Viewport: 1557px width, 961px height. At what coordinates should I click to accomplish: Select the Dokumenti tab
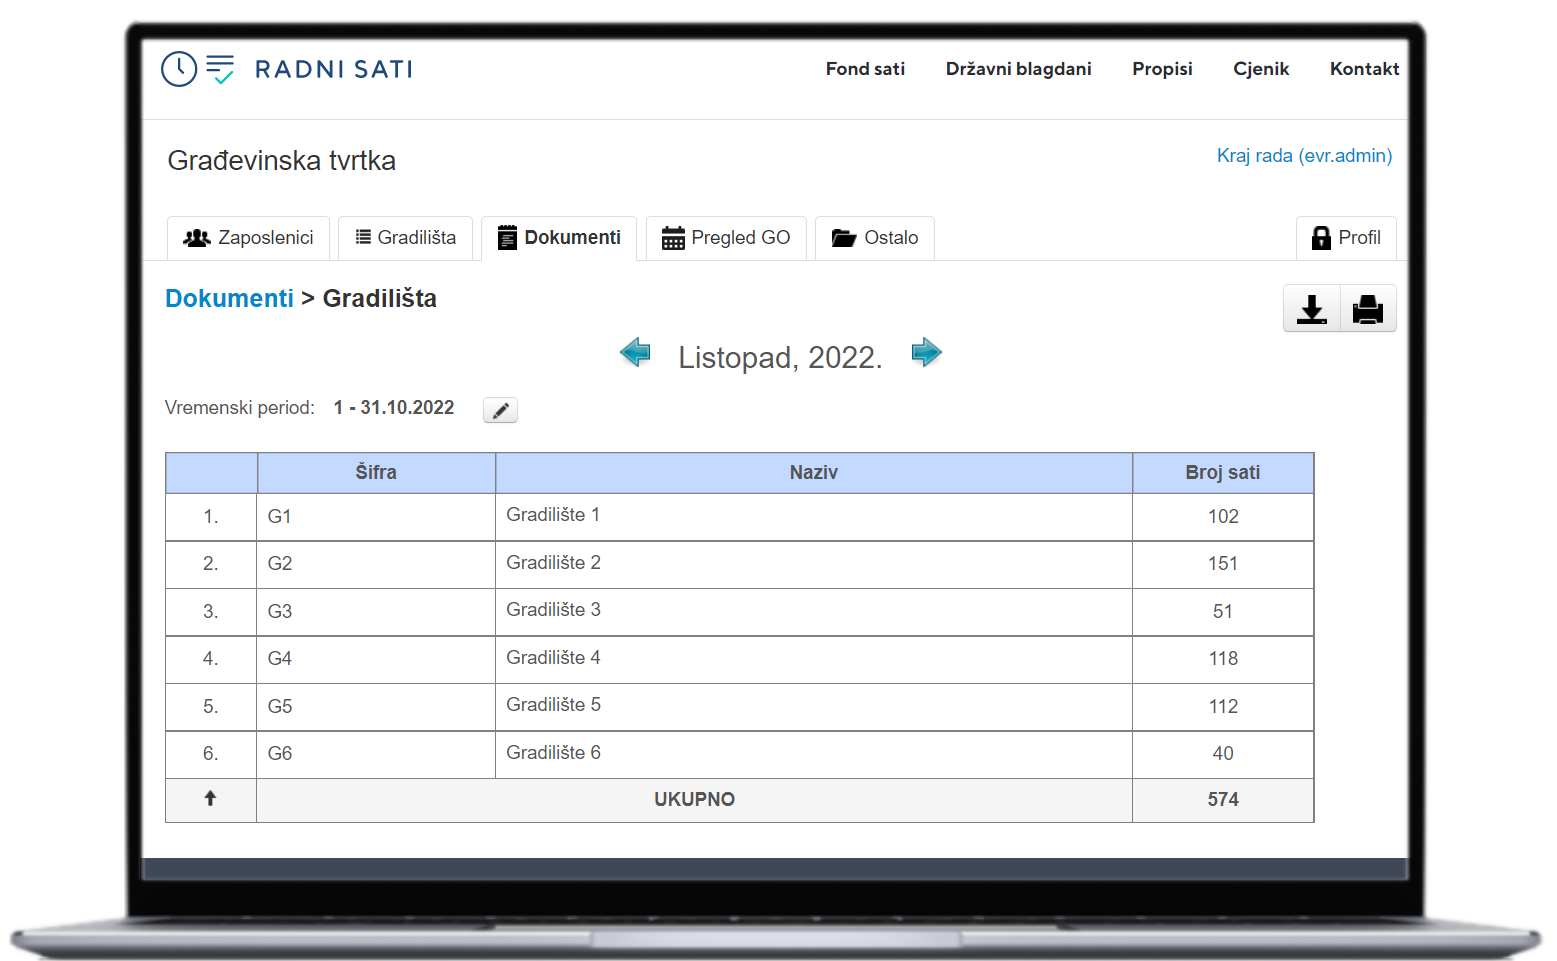[559, 238]
